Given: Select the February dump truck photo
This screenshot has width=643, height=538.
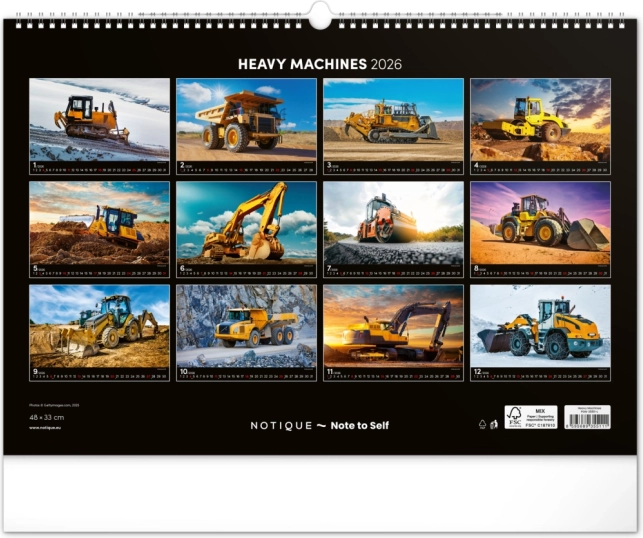Looking at the screenshot, I should (x=246, y=118).
